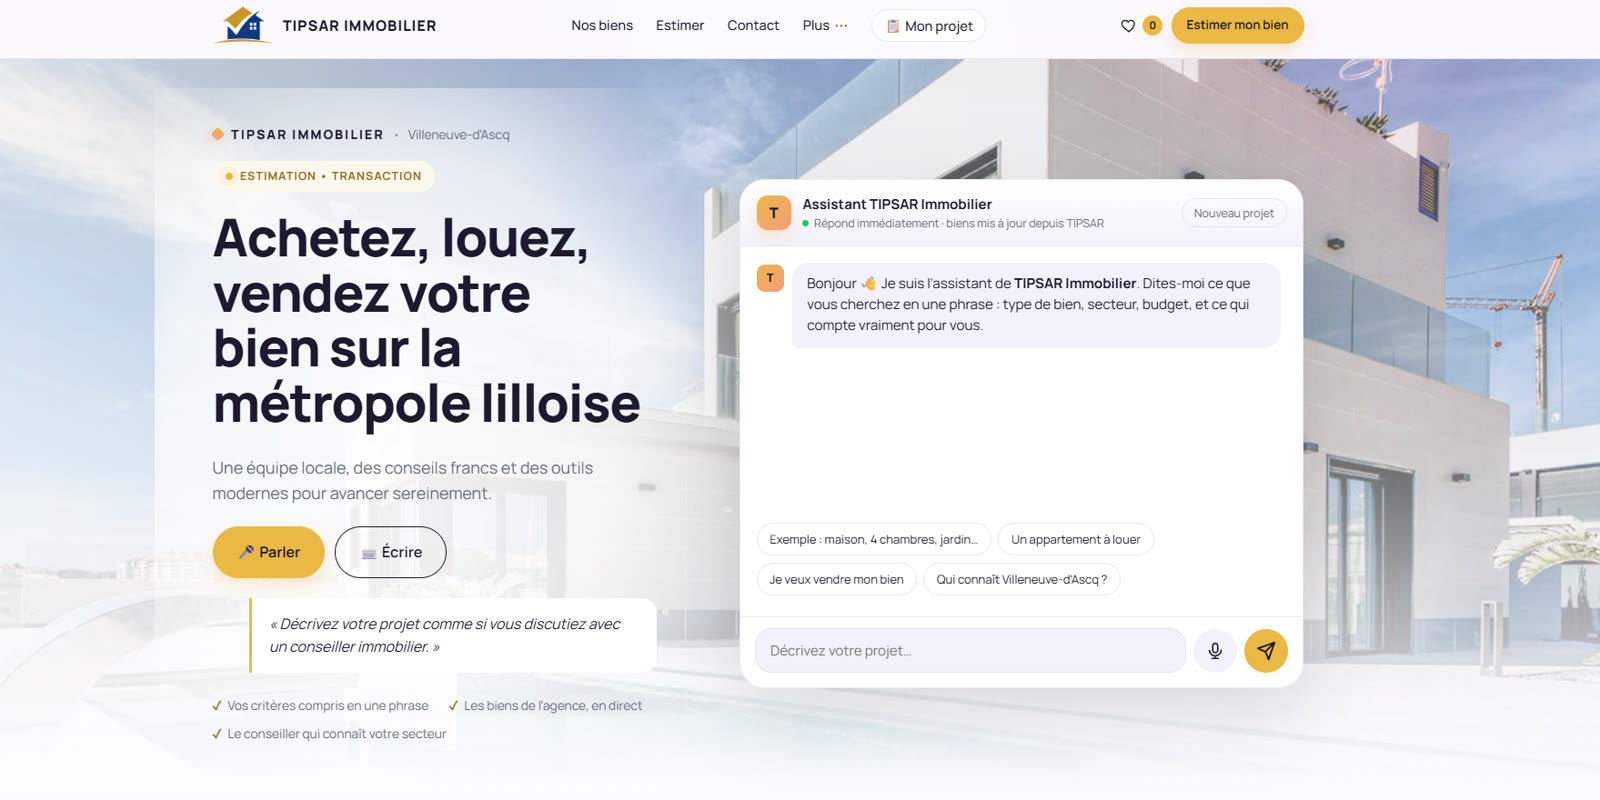Select the 'Un appartement à louer' suggestion
This screenshot has width=1600, height=800.
[x=1076, y=539]
